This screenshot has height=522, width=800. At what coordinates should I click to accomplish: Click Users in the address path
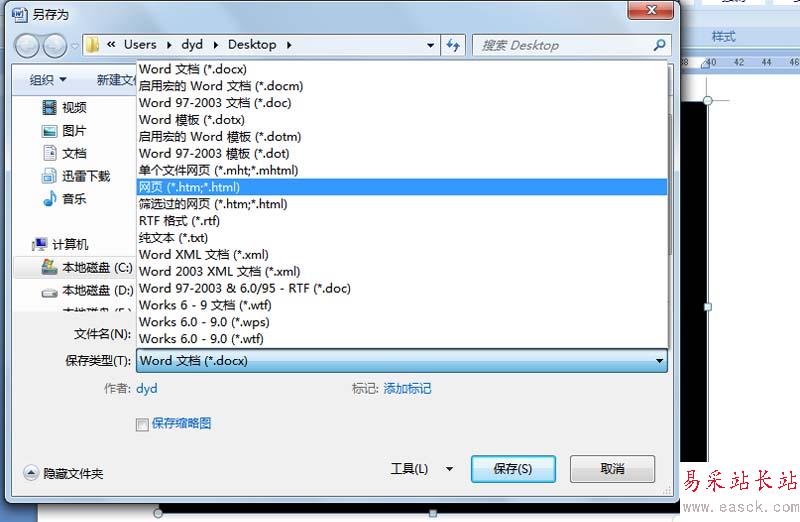point(140,45)
